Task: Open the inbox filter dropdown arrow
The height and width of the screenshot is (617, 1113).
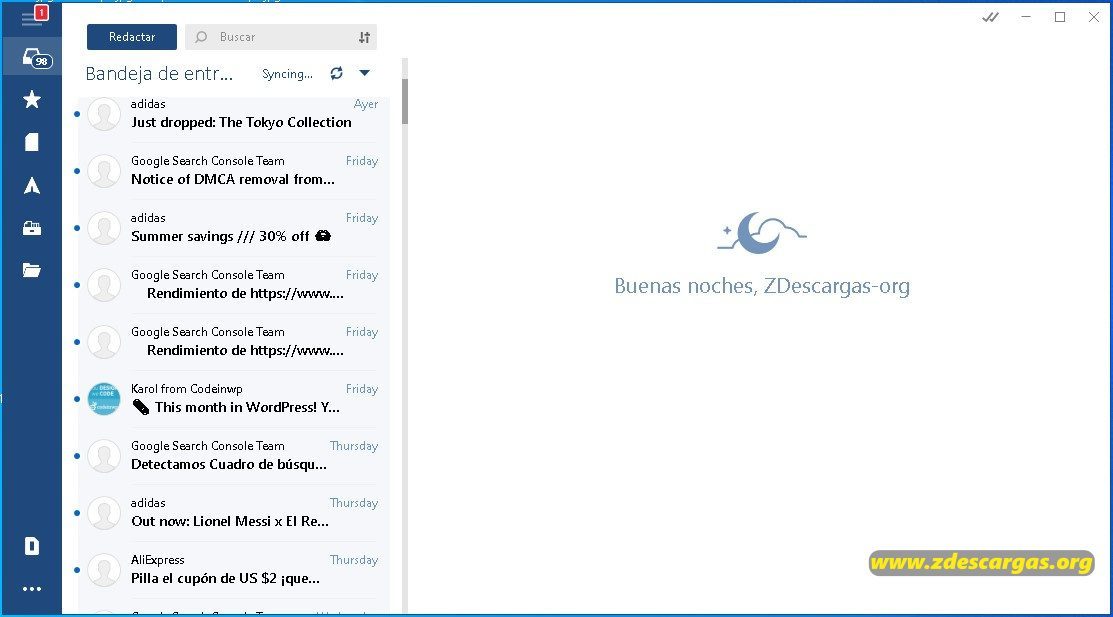Action: pyautogui.click(x=364, y=72)
